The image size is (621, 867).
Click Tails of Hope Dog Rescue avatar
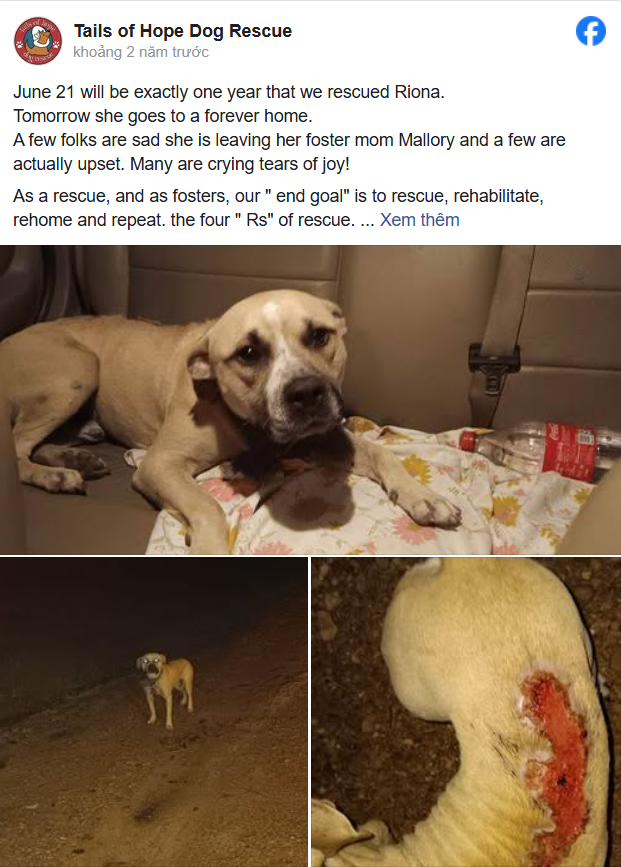(x=38, y=40)
